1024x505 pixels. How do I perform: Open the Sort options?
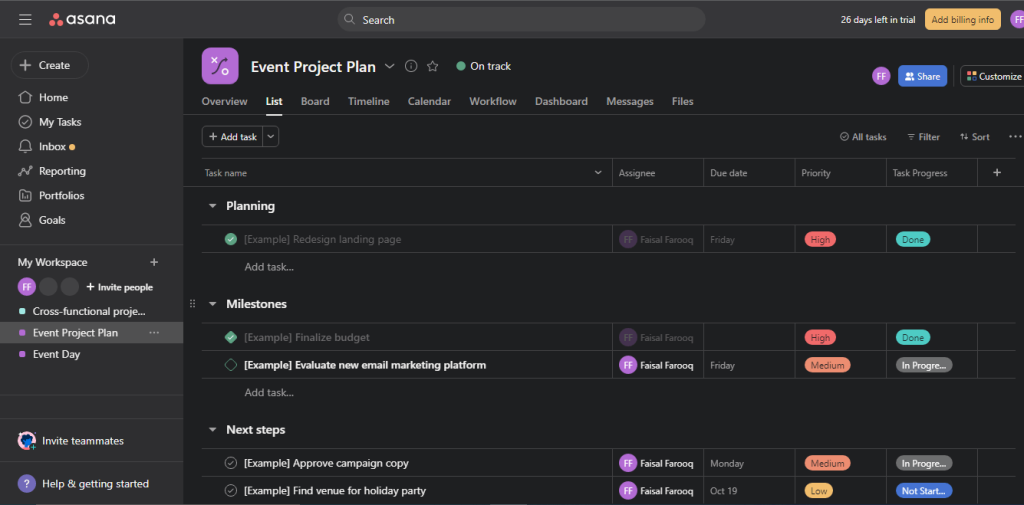coord(974,137)
